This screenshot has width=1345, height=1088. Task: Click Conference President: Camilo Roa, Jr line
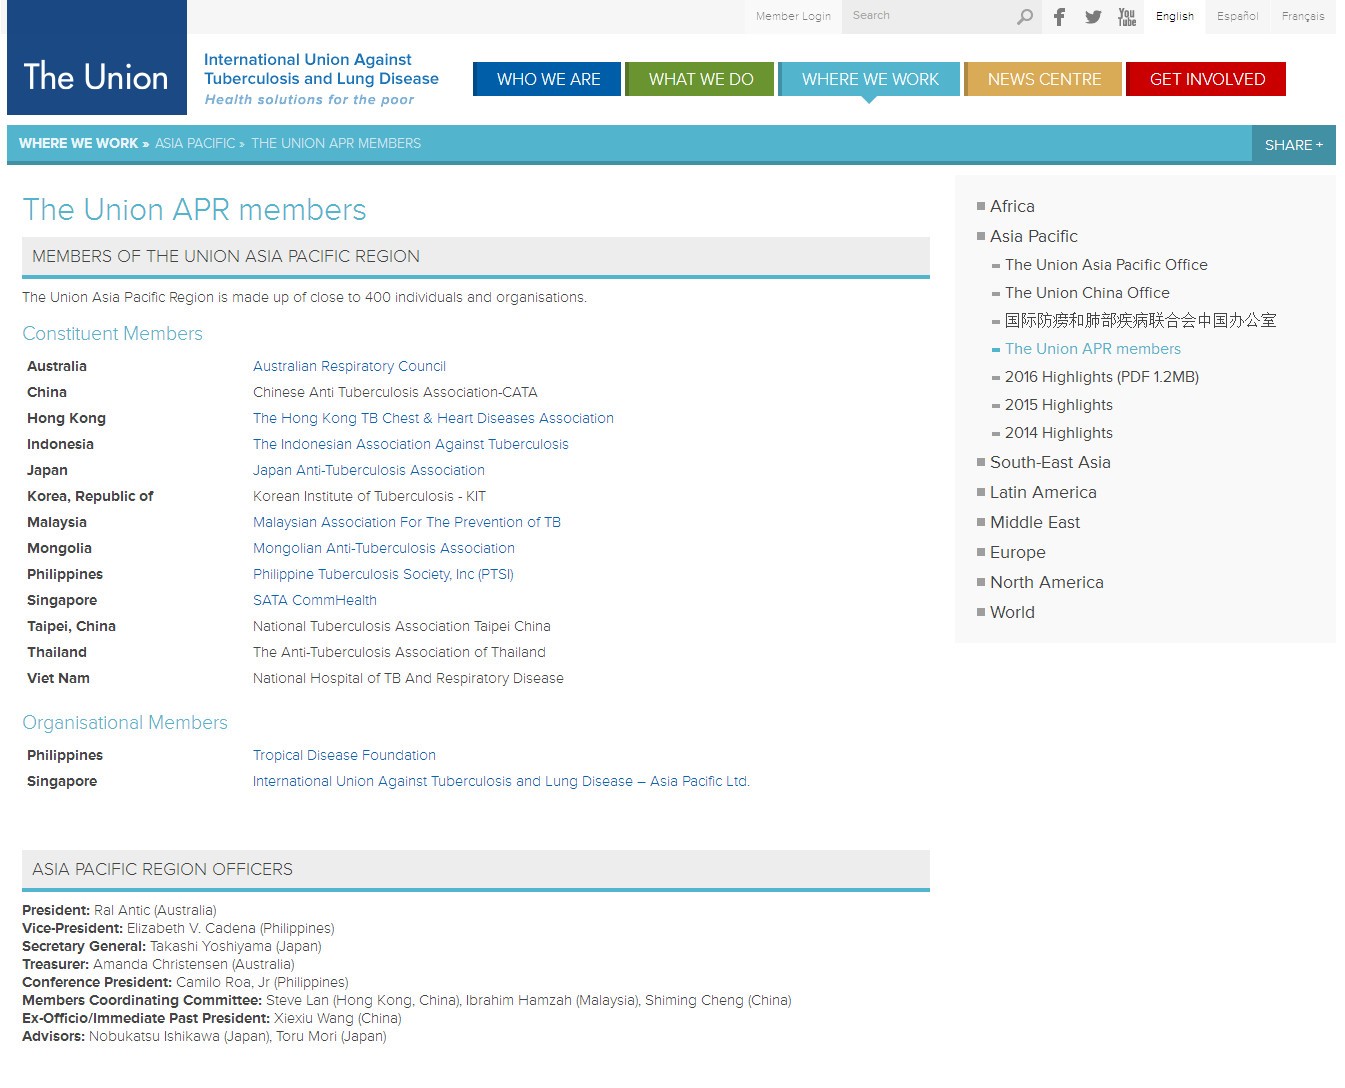pyautogui.click(x=185, y=982)
